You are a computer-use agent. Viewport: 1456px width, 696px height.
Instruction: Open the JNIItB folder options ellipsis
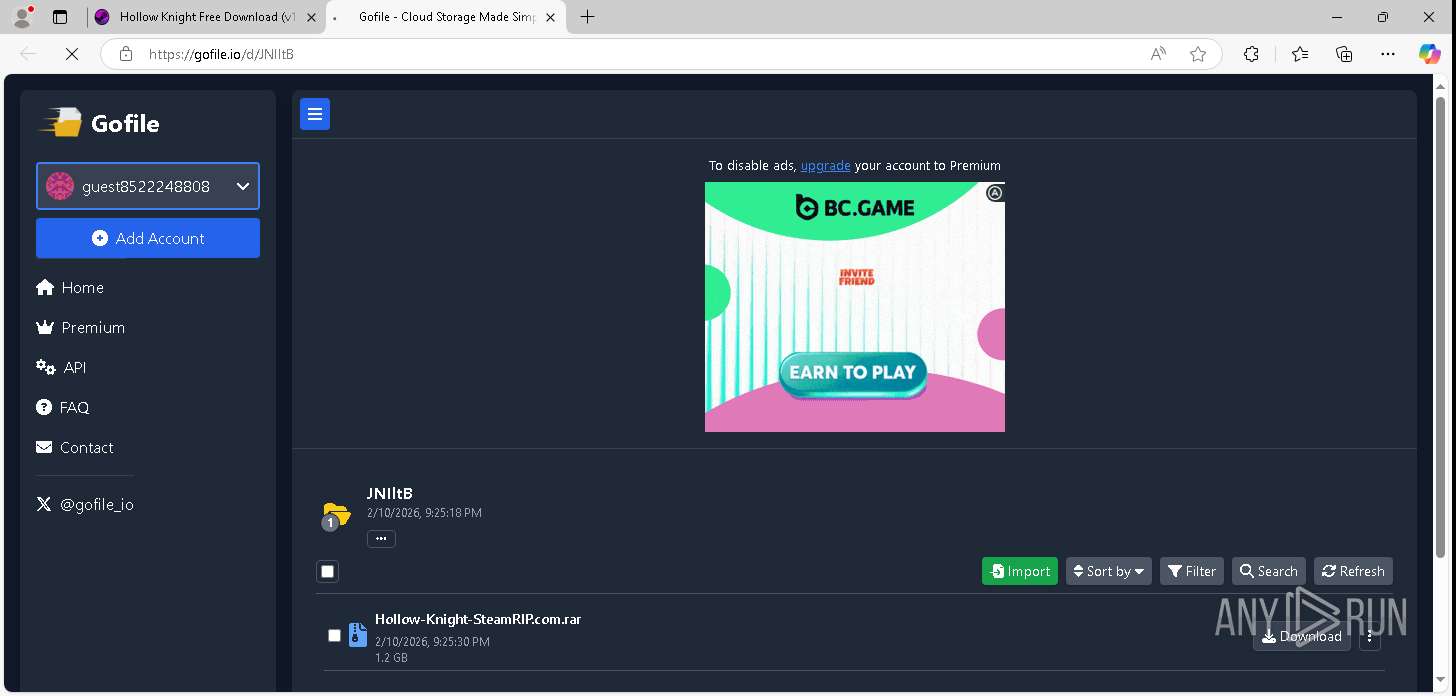[x=381, y=539]
